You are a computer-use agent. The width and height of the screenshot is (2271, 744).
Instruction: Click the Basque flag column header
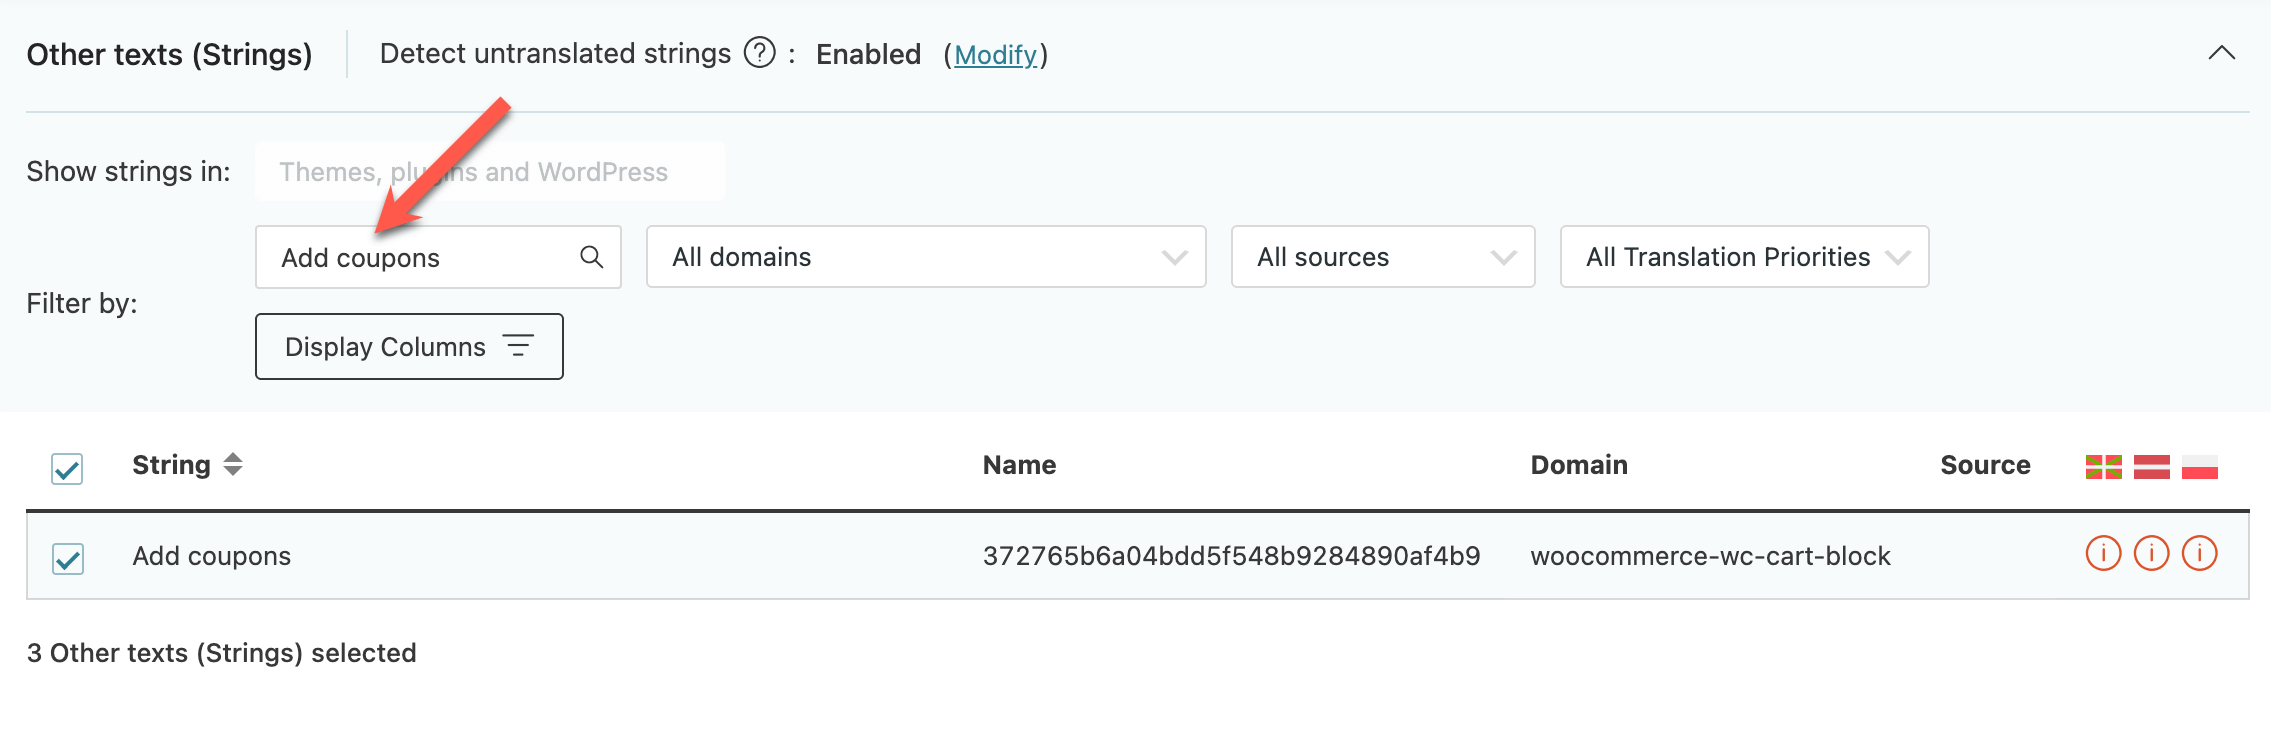point(2104,467)
